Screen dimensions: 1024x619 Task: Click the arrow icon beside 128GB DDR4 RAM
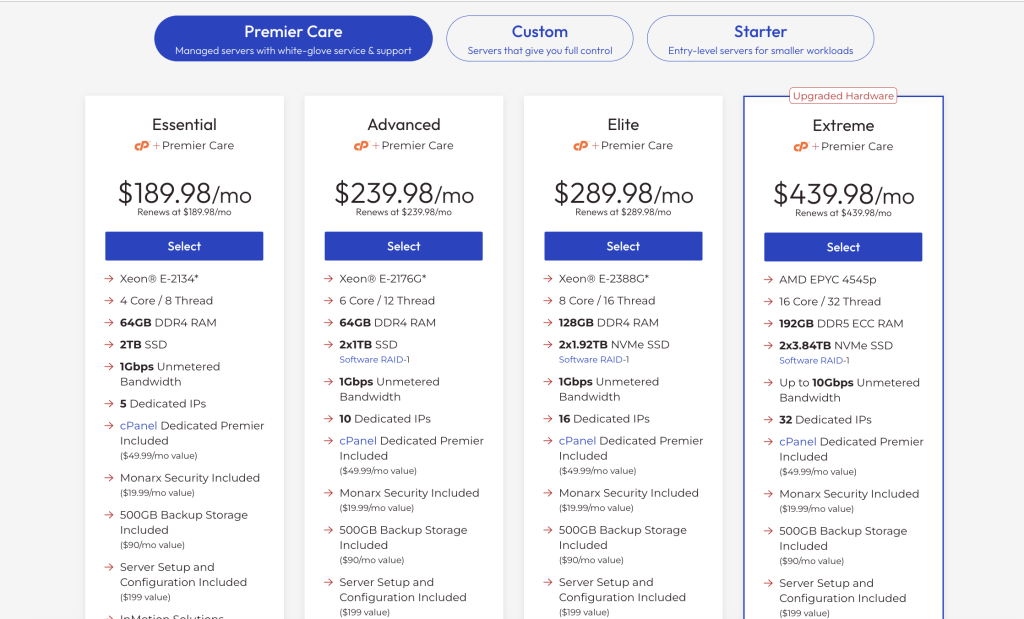pyautogui.click(x=548, y=322)
